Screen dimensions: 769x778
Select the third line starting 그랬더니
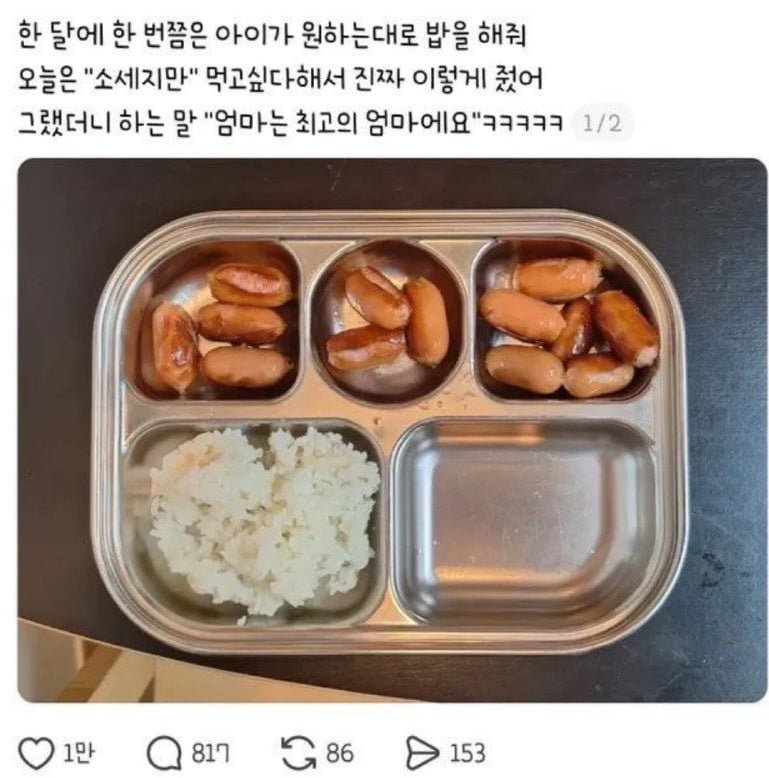tap(290, 123)
